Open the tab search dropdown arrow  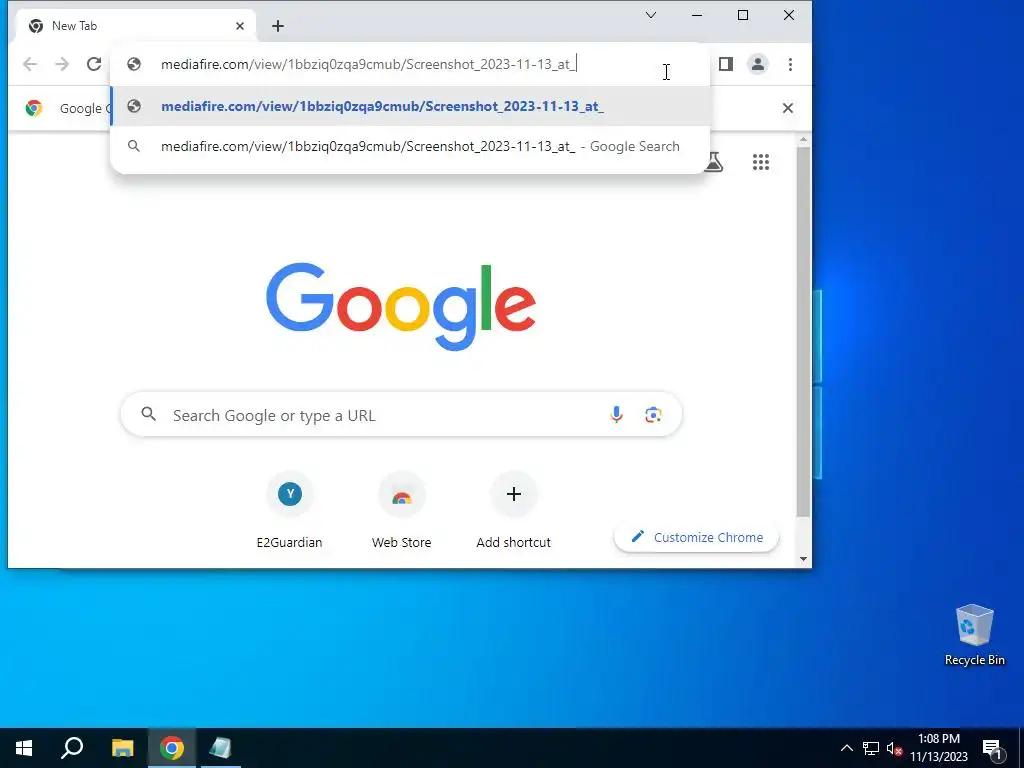click(650, 15)
